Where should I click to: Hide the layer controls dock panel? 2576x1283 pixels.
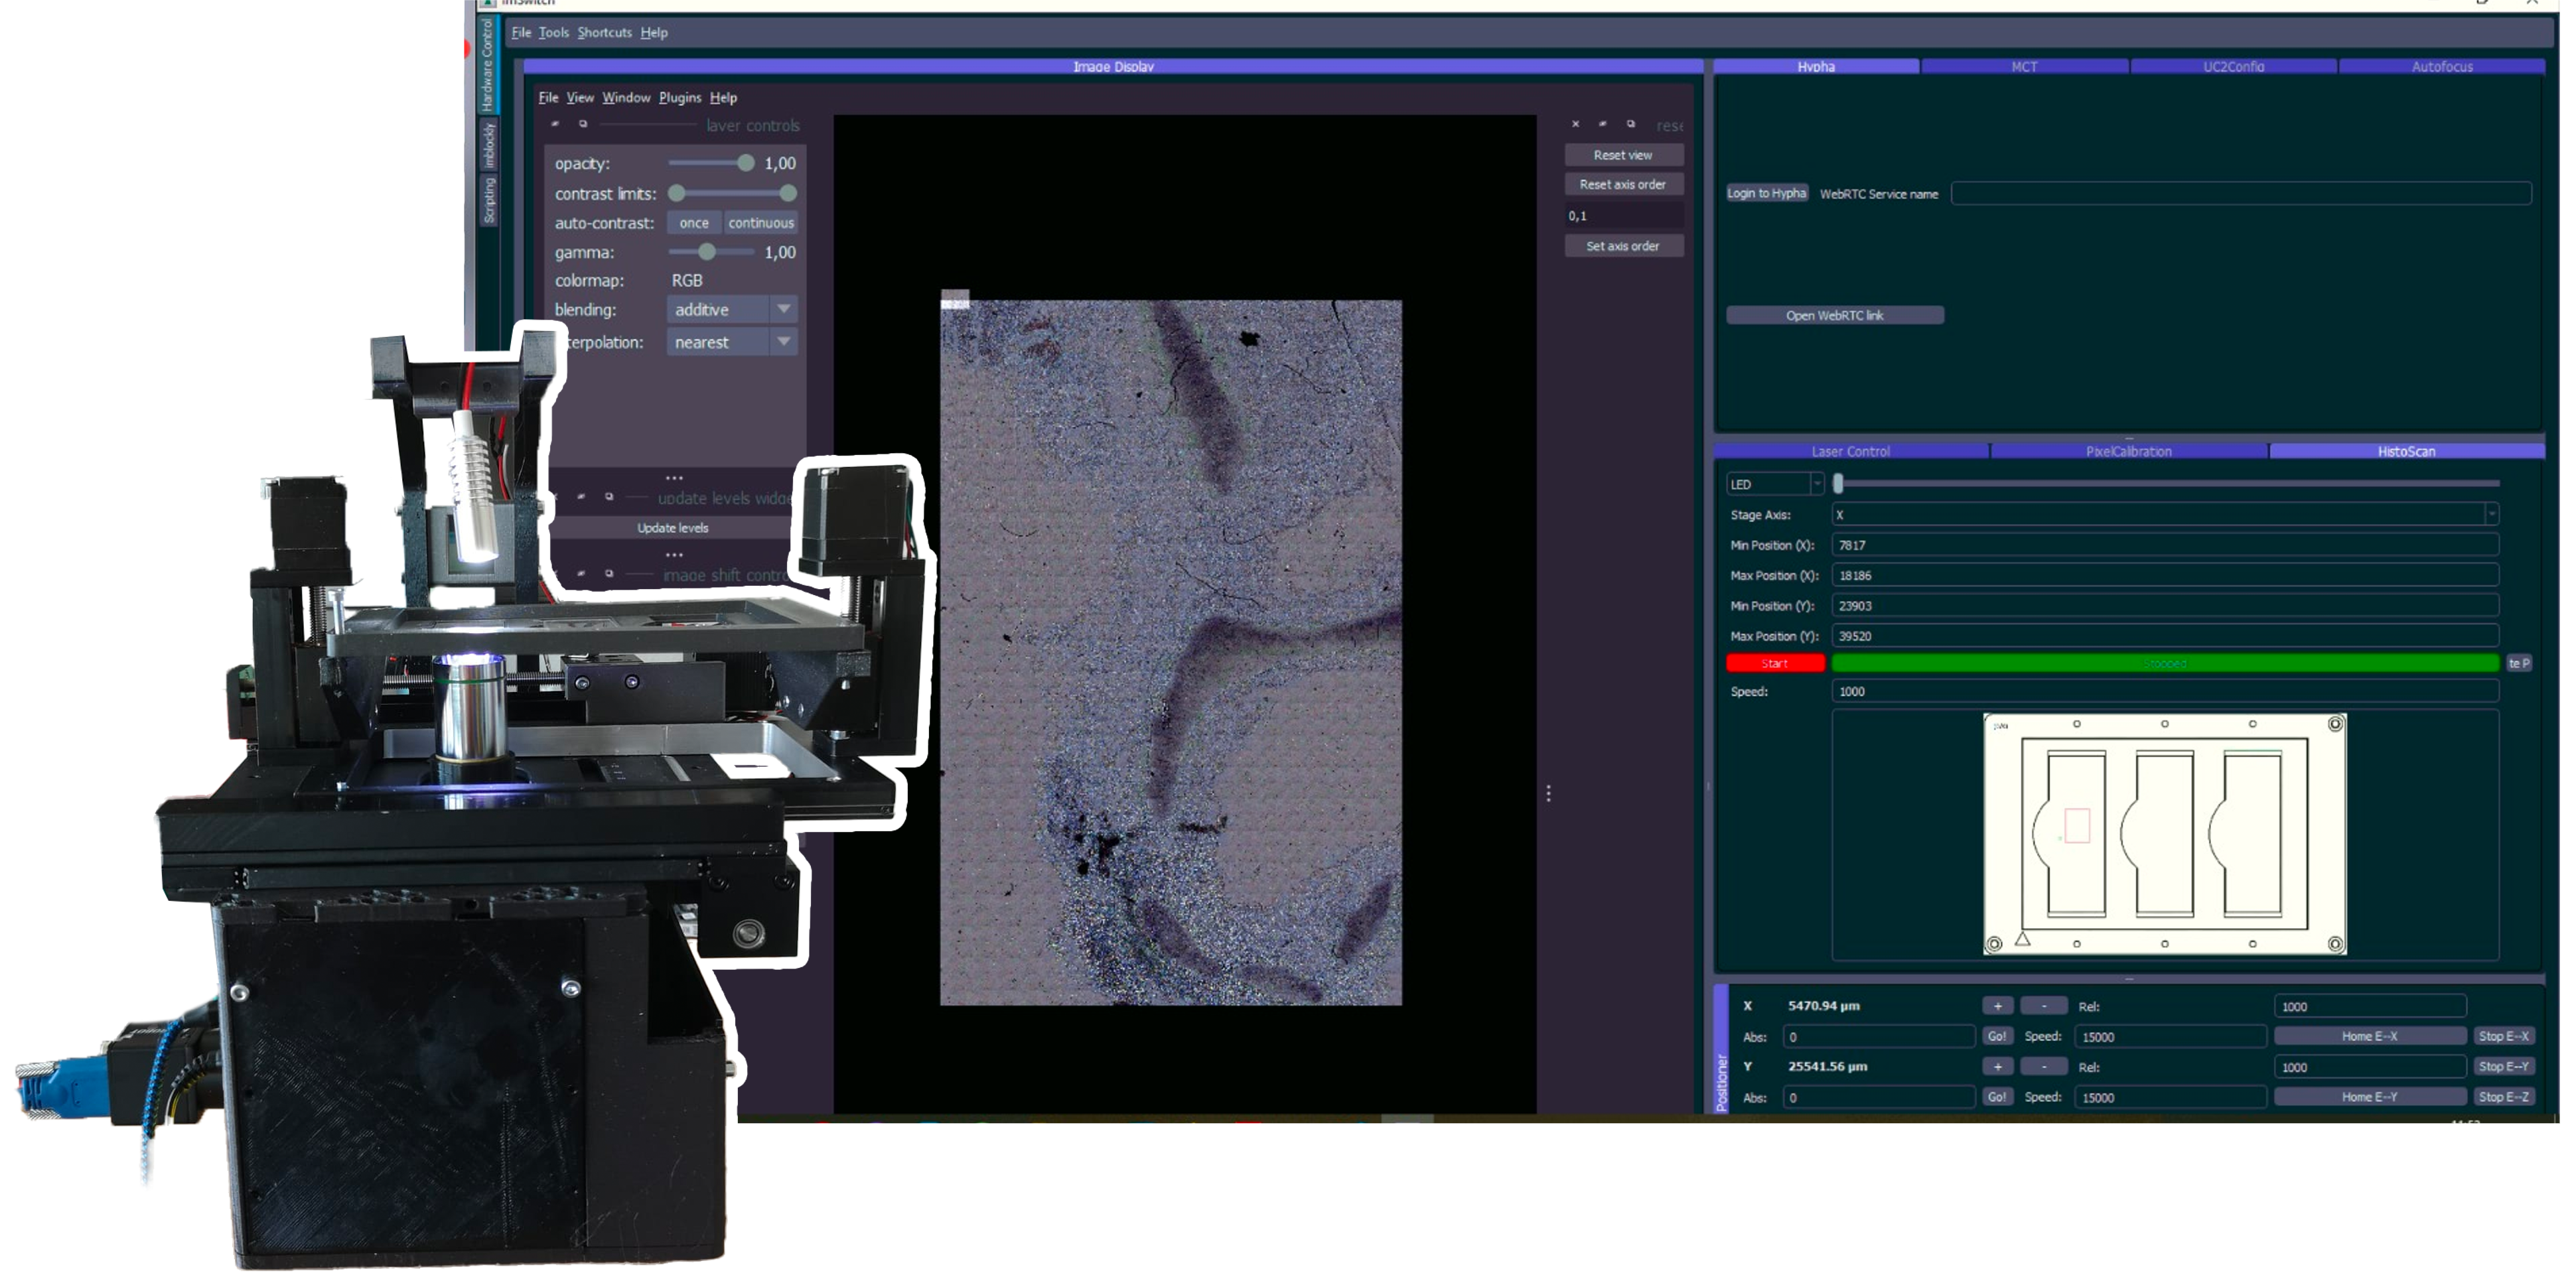pyautogui.click(x=555, y=124)
